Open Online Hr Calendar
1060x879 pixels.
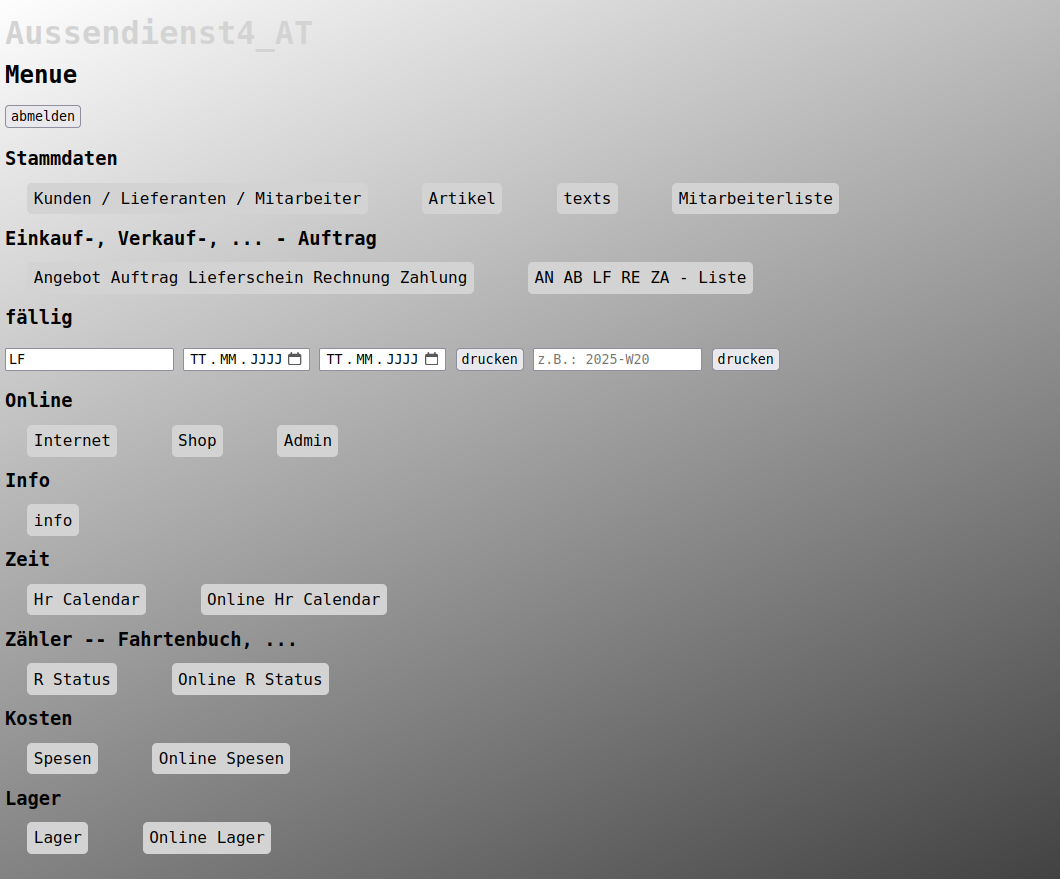click(x=293, y=600)
